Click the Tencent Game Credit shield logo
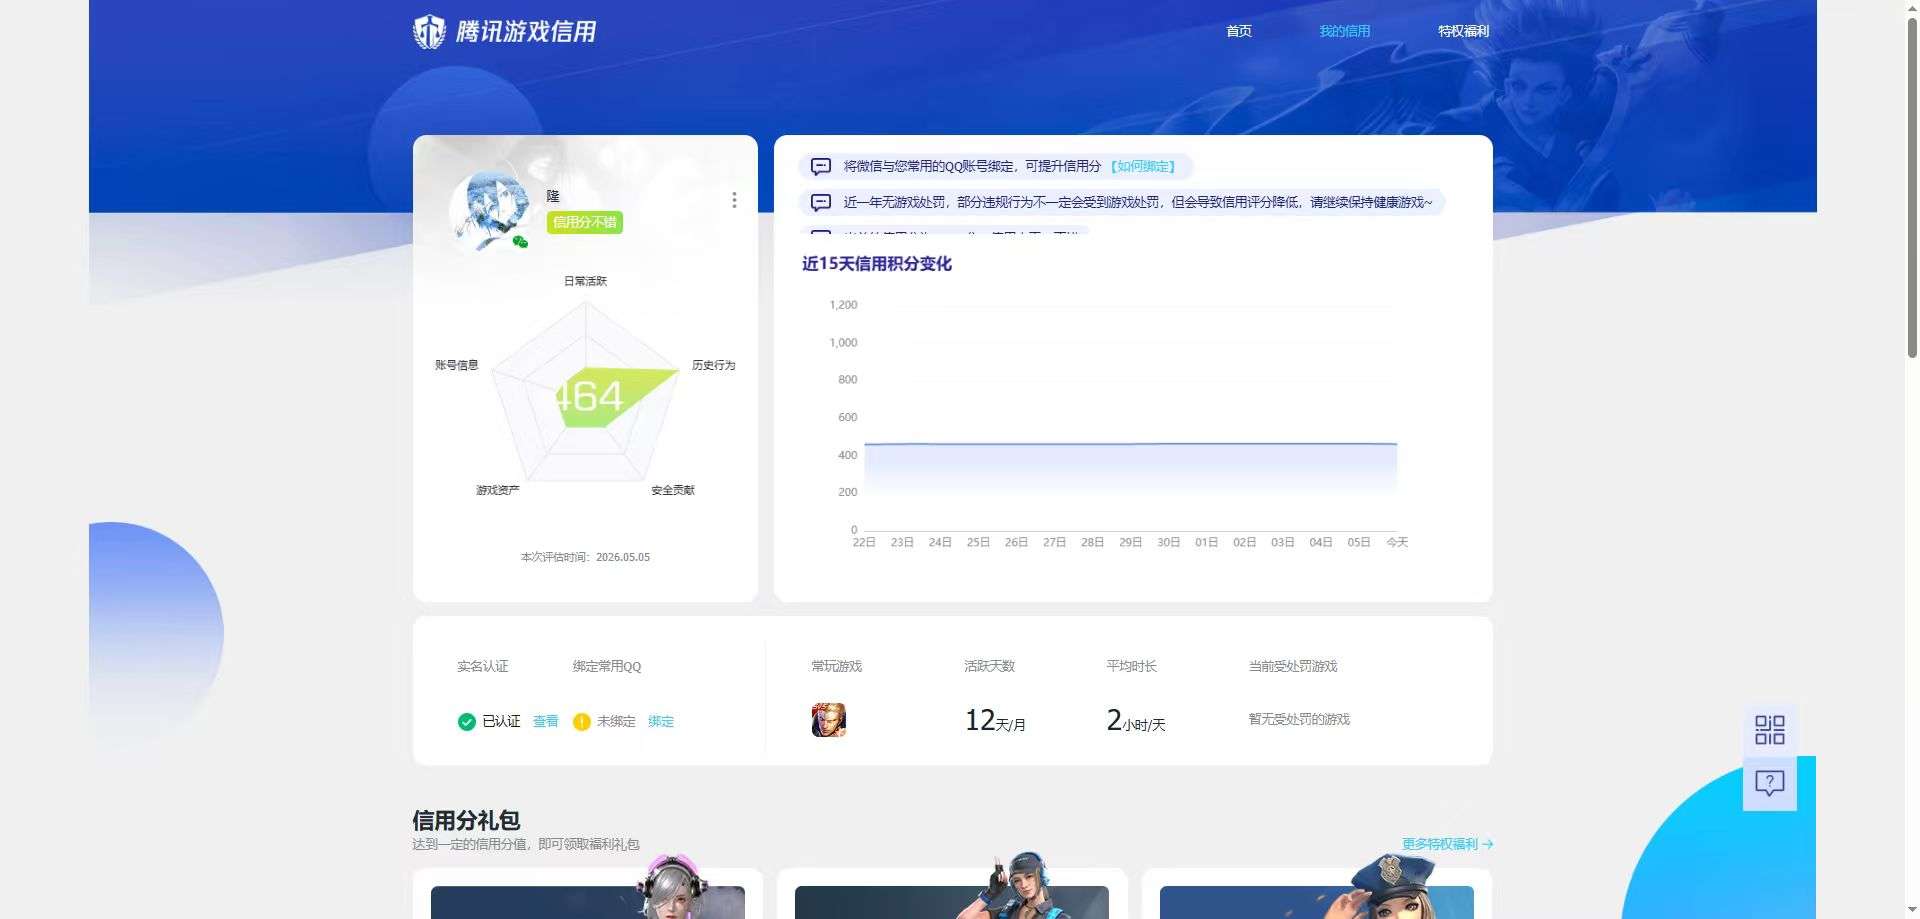Image resolution: width=1920 pixels, height=919 pixels. click(x=429, y=32)
